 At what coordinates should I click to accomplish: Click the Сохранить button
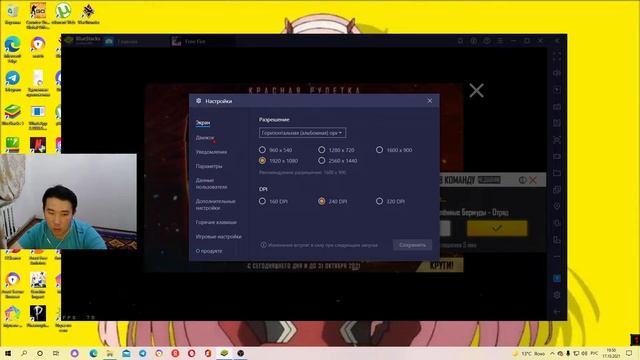[x=412, y=245]
